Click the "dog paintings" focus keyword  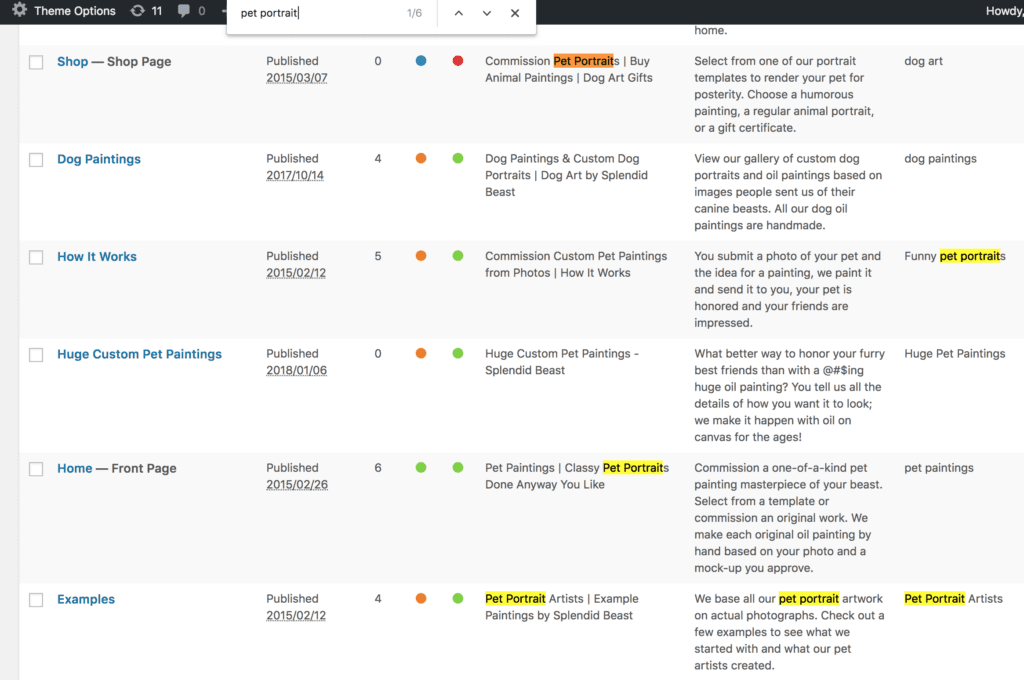(940, 158)
